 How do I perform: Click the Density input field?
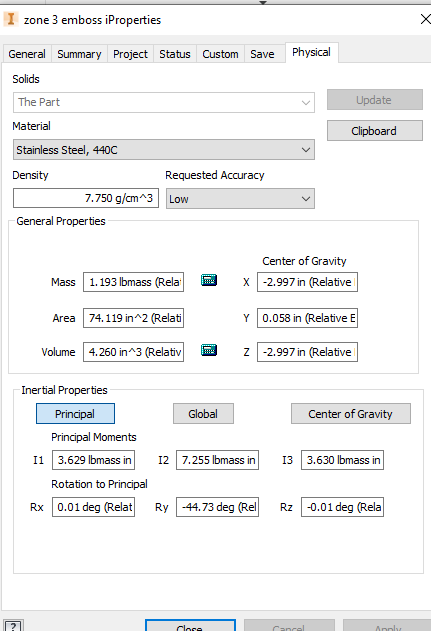click(x=86, y=198)
